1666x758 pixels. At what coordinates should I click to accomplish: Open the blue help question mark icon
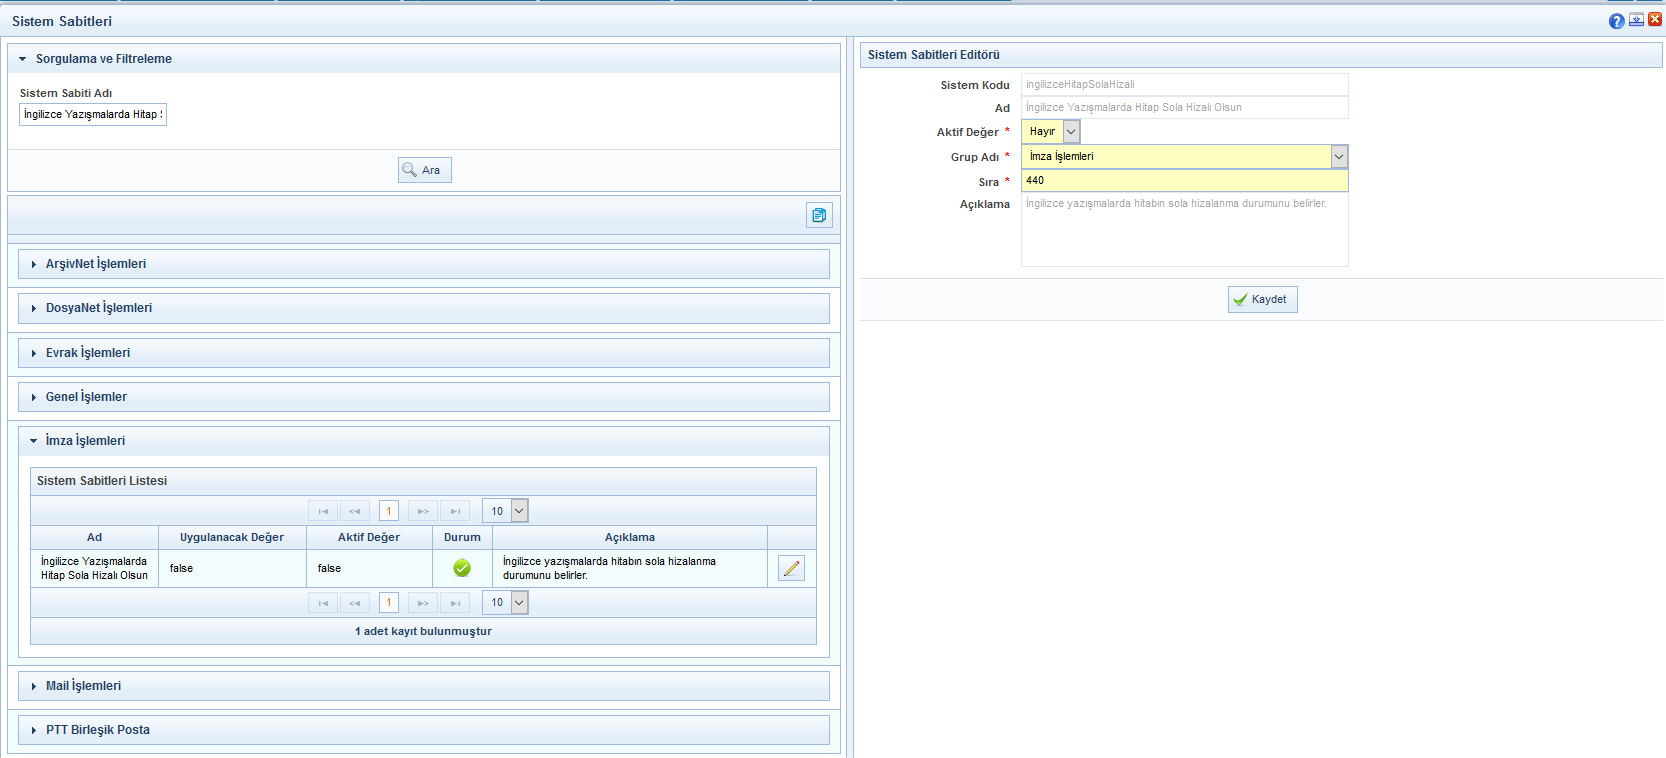pyautogui.click(x=1616, y=21)
